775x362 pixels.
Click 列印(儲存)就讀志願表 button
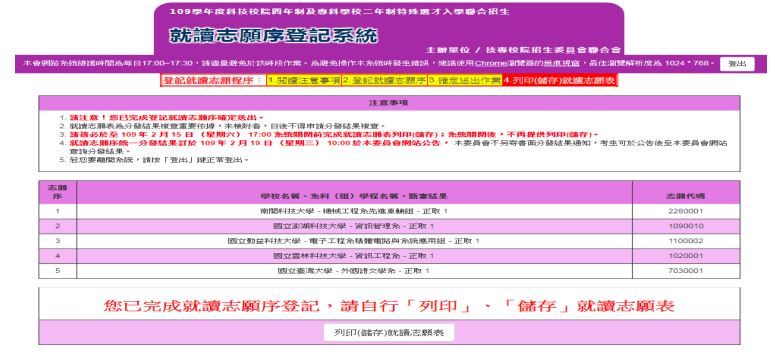point(389,332)
